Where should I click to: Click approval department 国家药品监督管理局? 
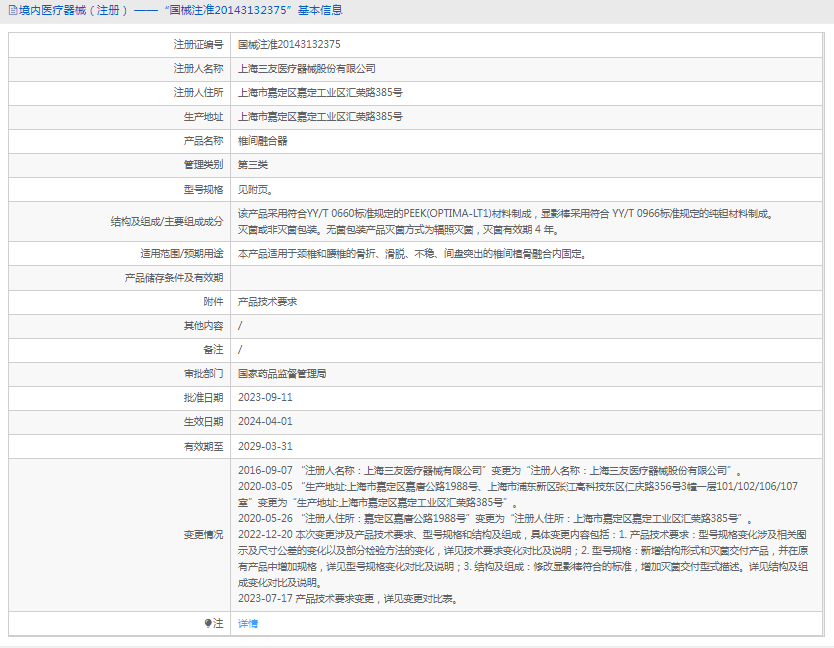click(282, 373)
